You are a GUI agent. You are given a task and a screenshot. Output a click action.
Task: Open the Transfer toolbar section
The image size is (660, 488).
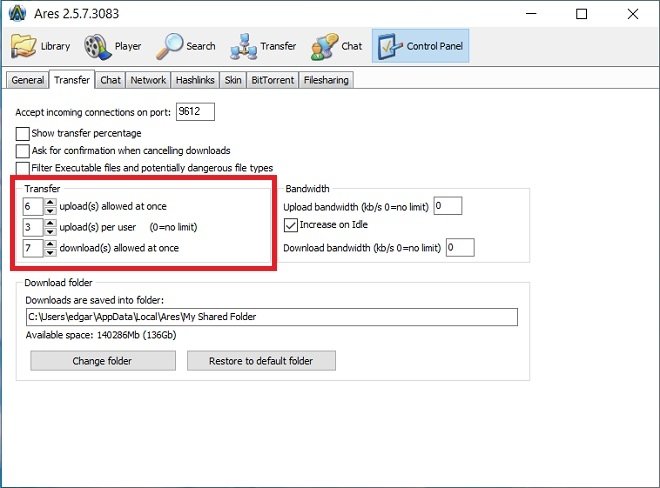coord(263,46)
